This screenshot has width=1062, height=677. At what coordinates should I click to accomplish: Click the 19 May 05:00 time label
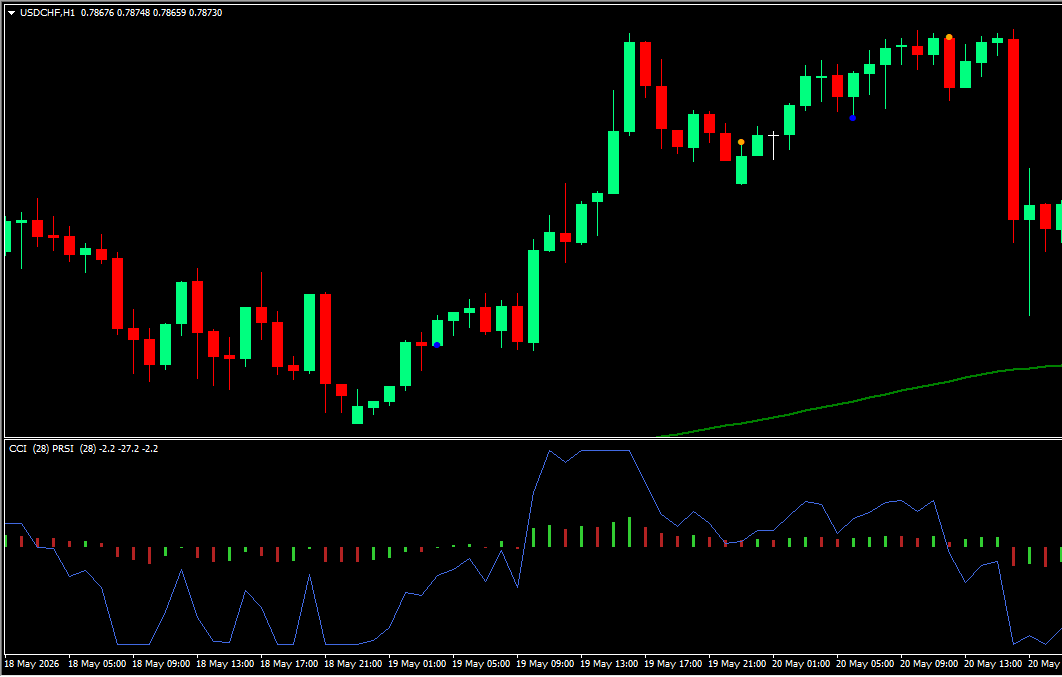point(480,664)
